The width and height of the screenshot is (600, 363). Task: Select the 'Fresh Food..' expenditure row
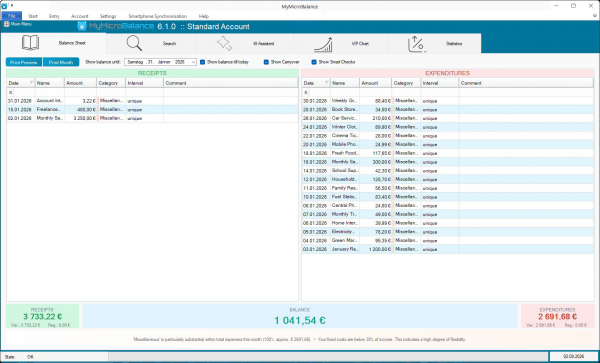pos(448,153)
